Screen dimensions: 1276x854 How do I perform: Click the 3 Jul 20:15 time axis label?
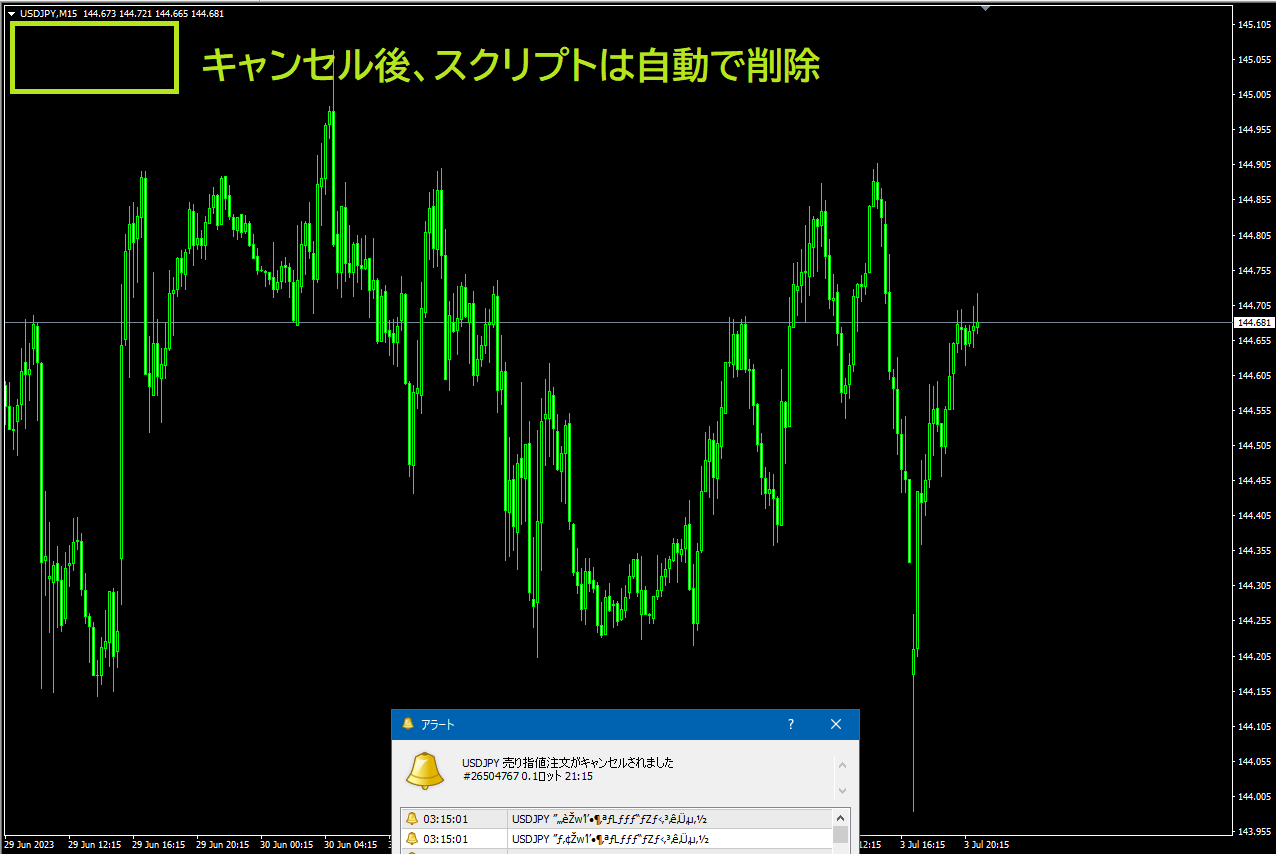[x=988, y=843]
